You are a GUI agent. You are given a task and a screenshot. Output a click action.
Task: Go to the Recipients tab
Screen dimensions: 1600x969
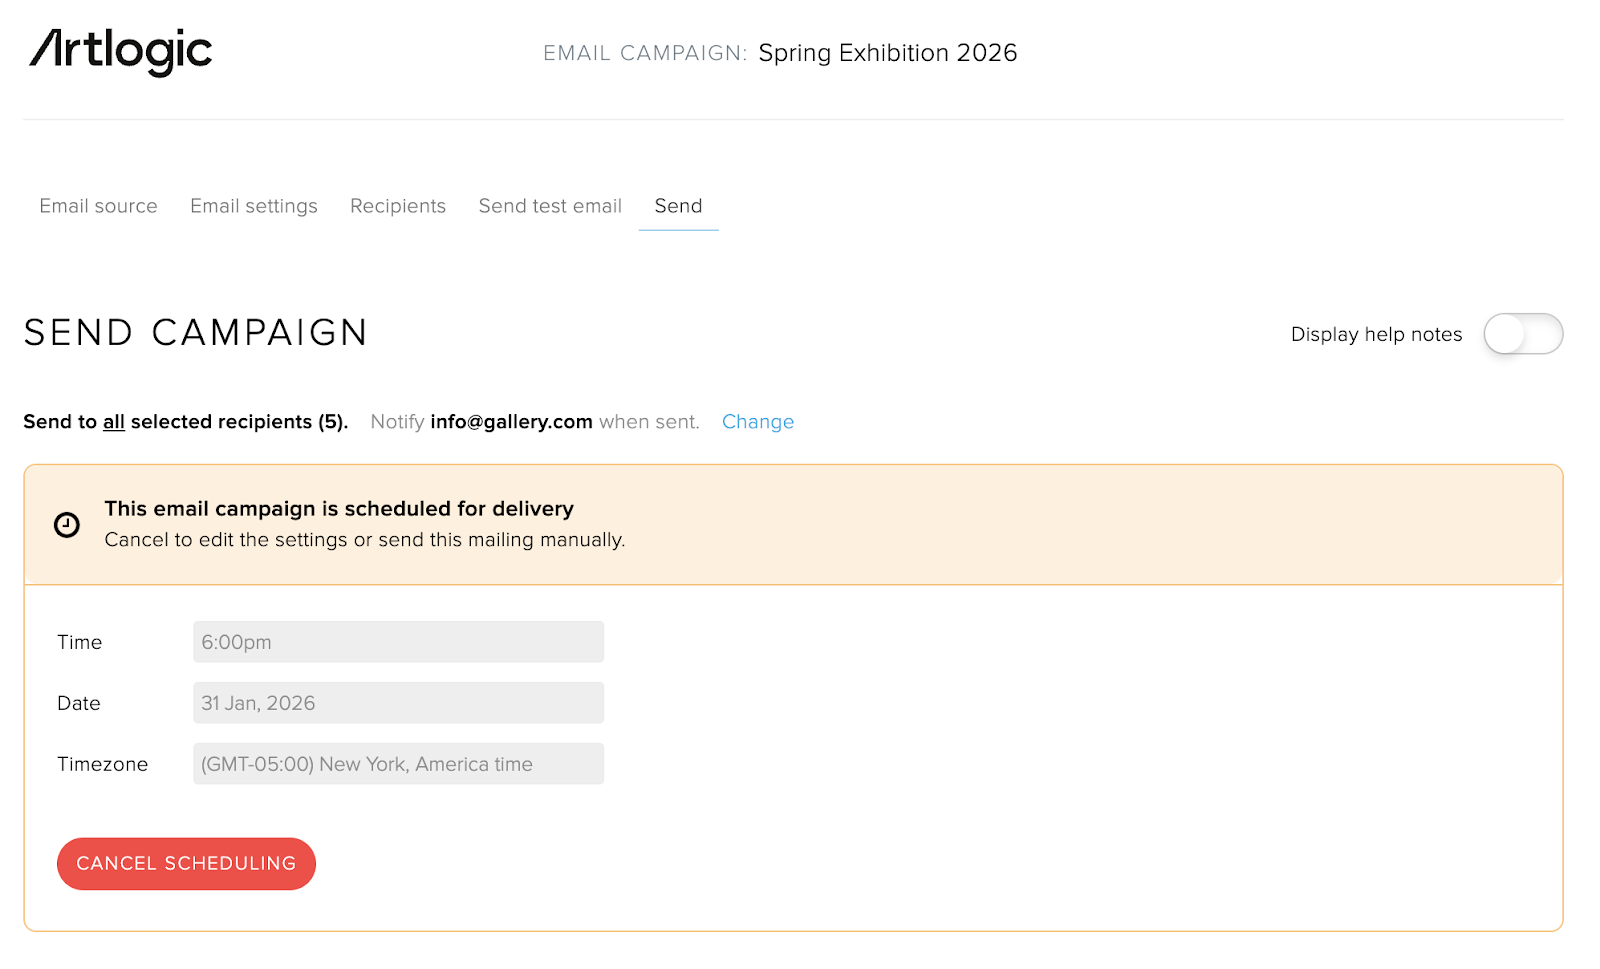coord(398,206)
